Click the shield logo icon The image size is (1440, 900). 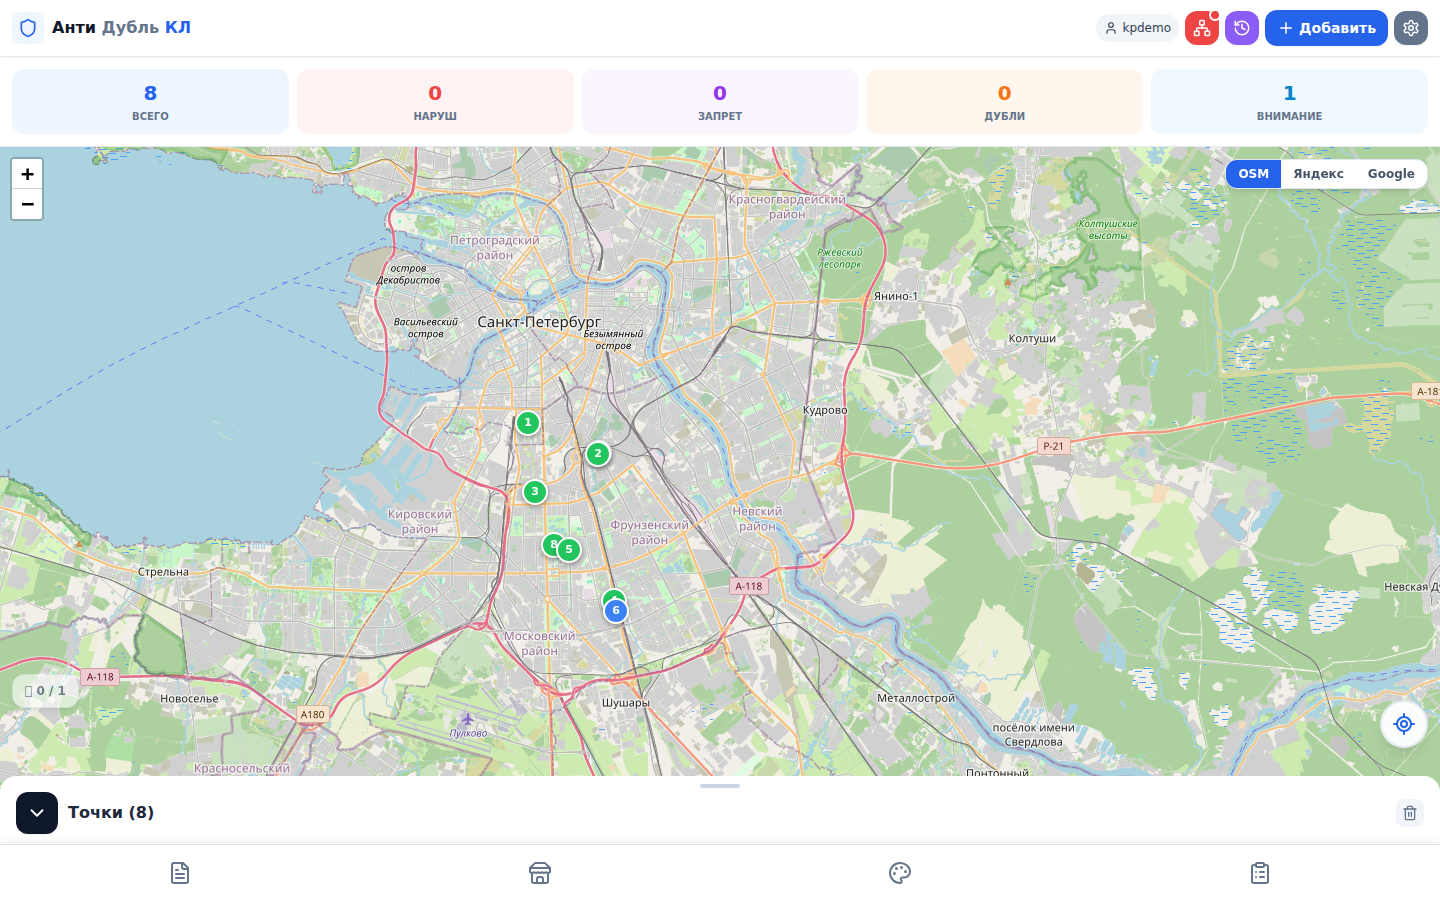28,28
